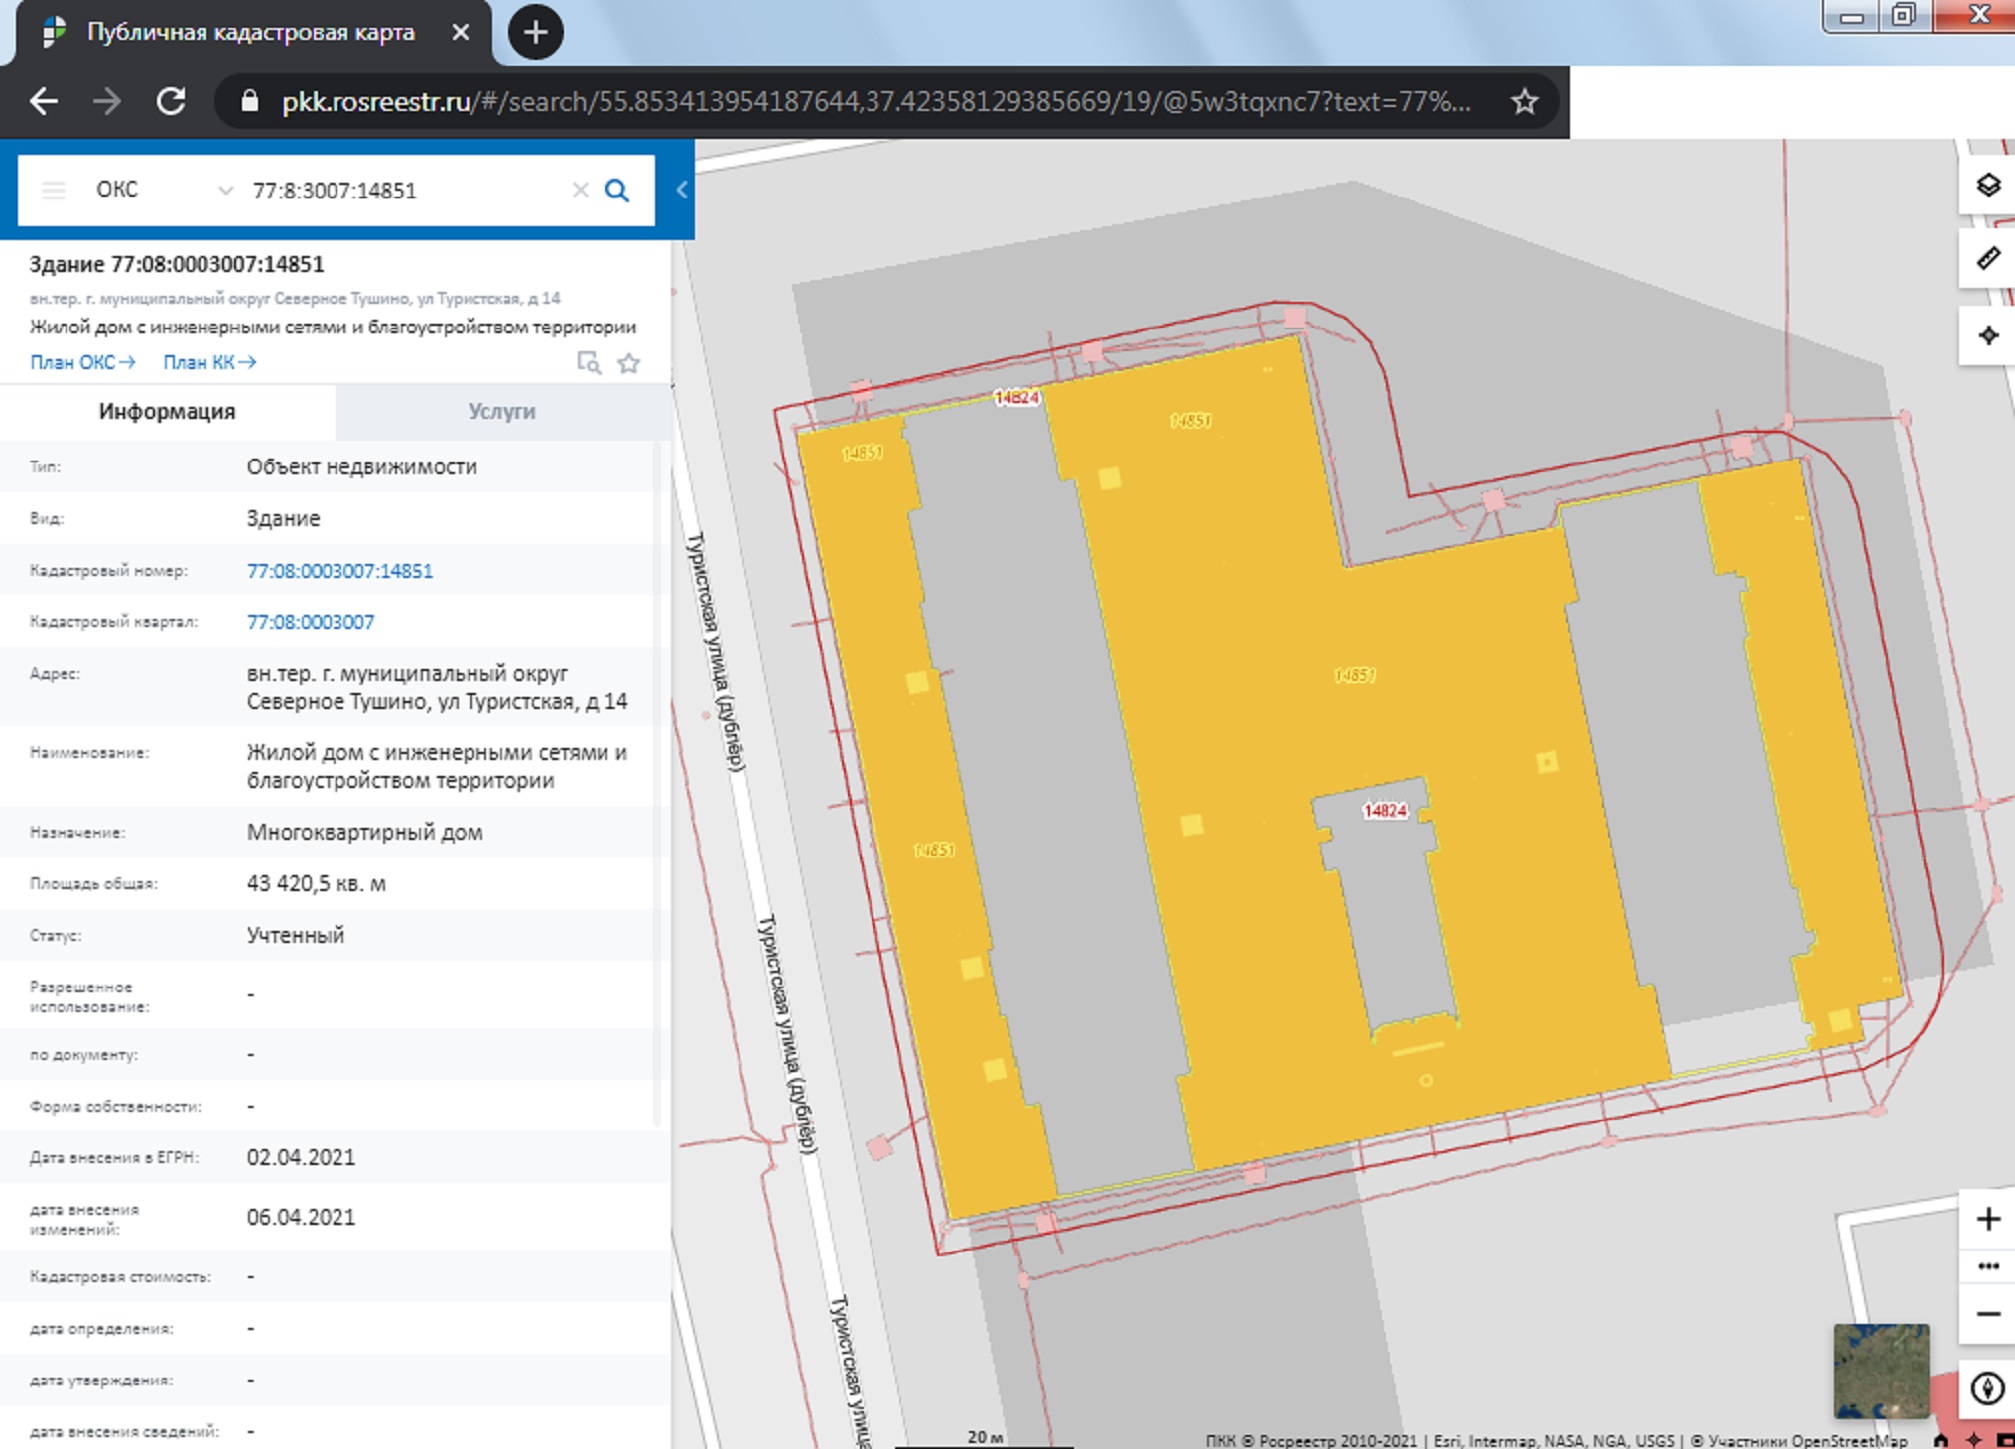
Task: Add object to favorites star in panel
Action: click(628, 363)
